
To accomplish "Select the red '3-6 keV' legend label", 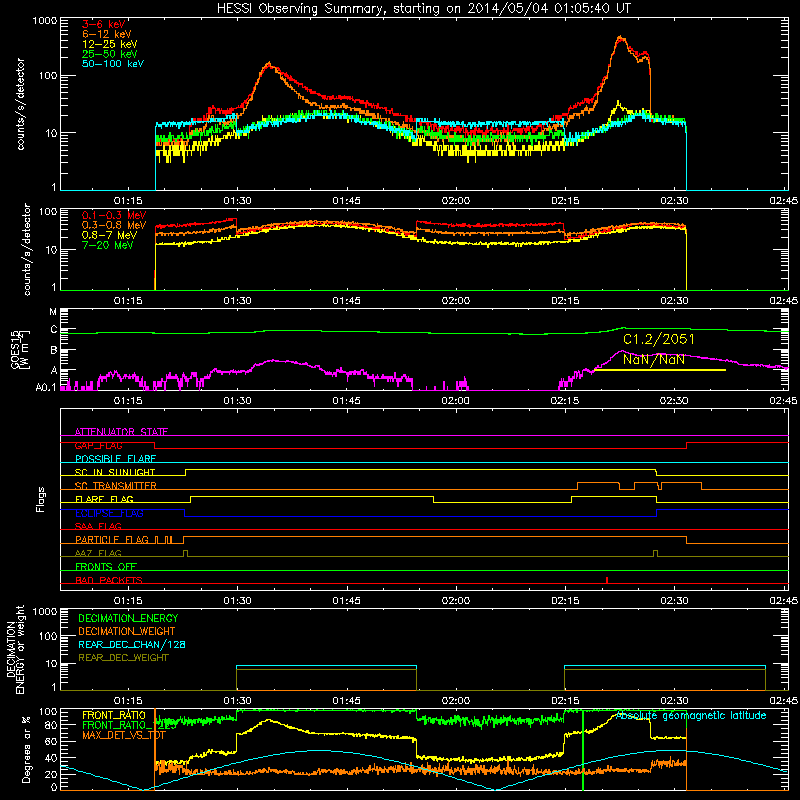I will click(x=104, y=24).
